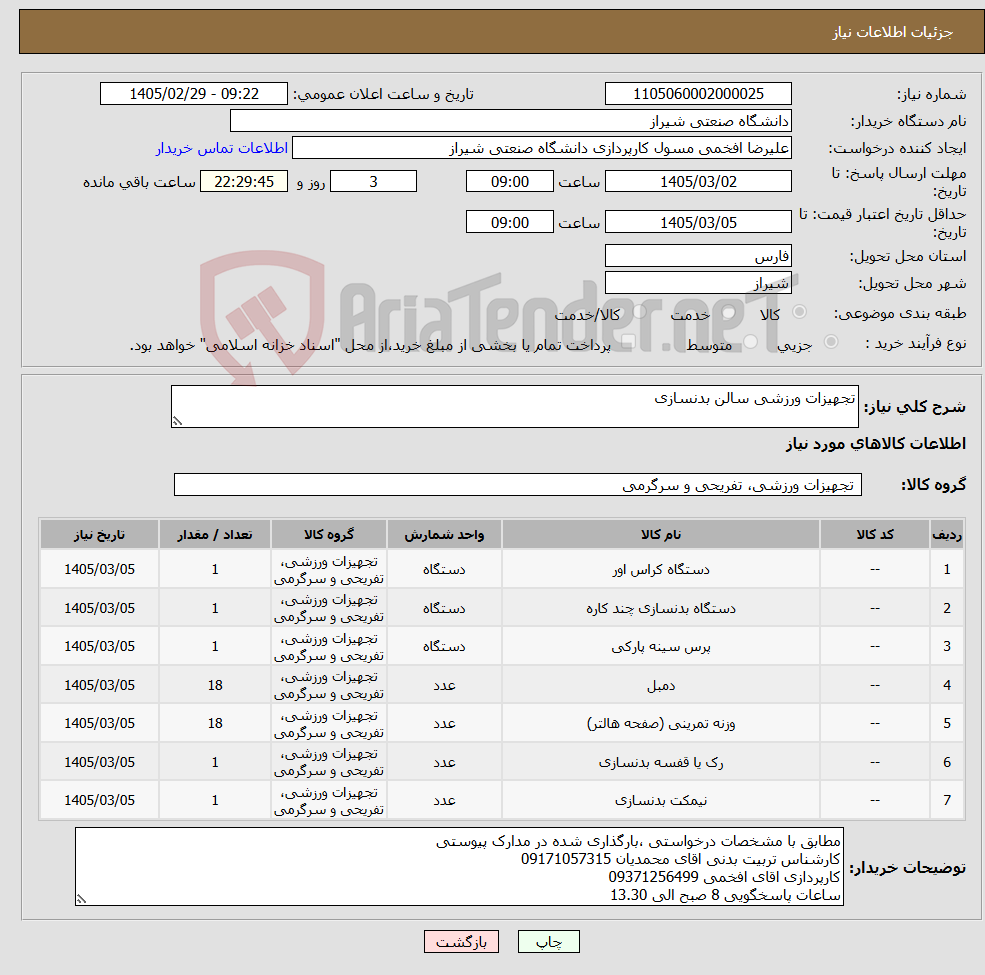
Task: Select the متوسط purchase type radio
Action: pyautogui.click(x=750, y=342)
